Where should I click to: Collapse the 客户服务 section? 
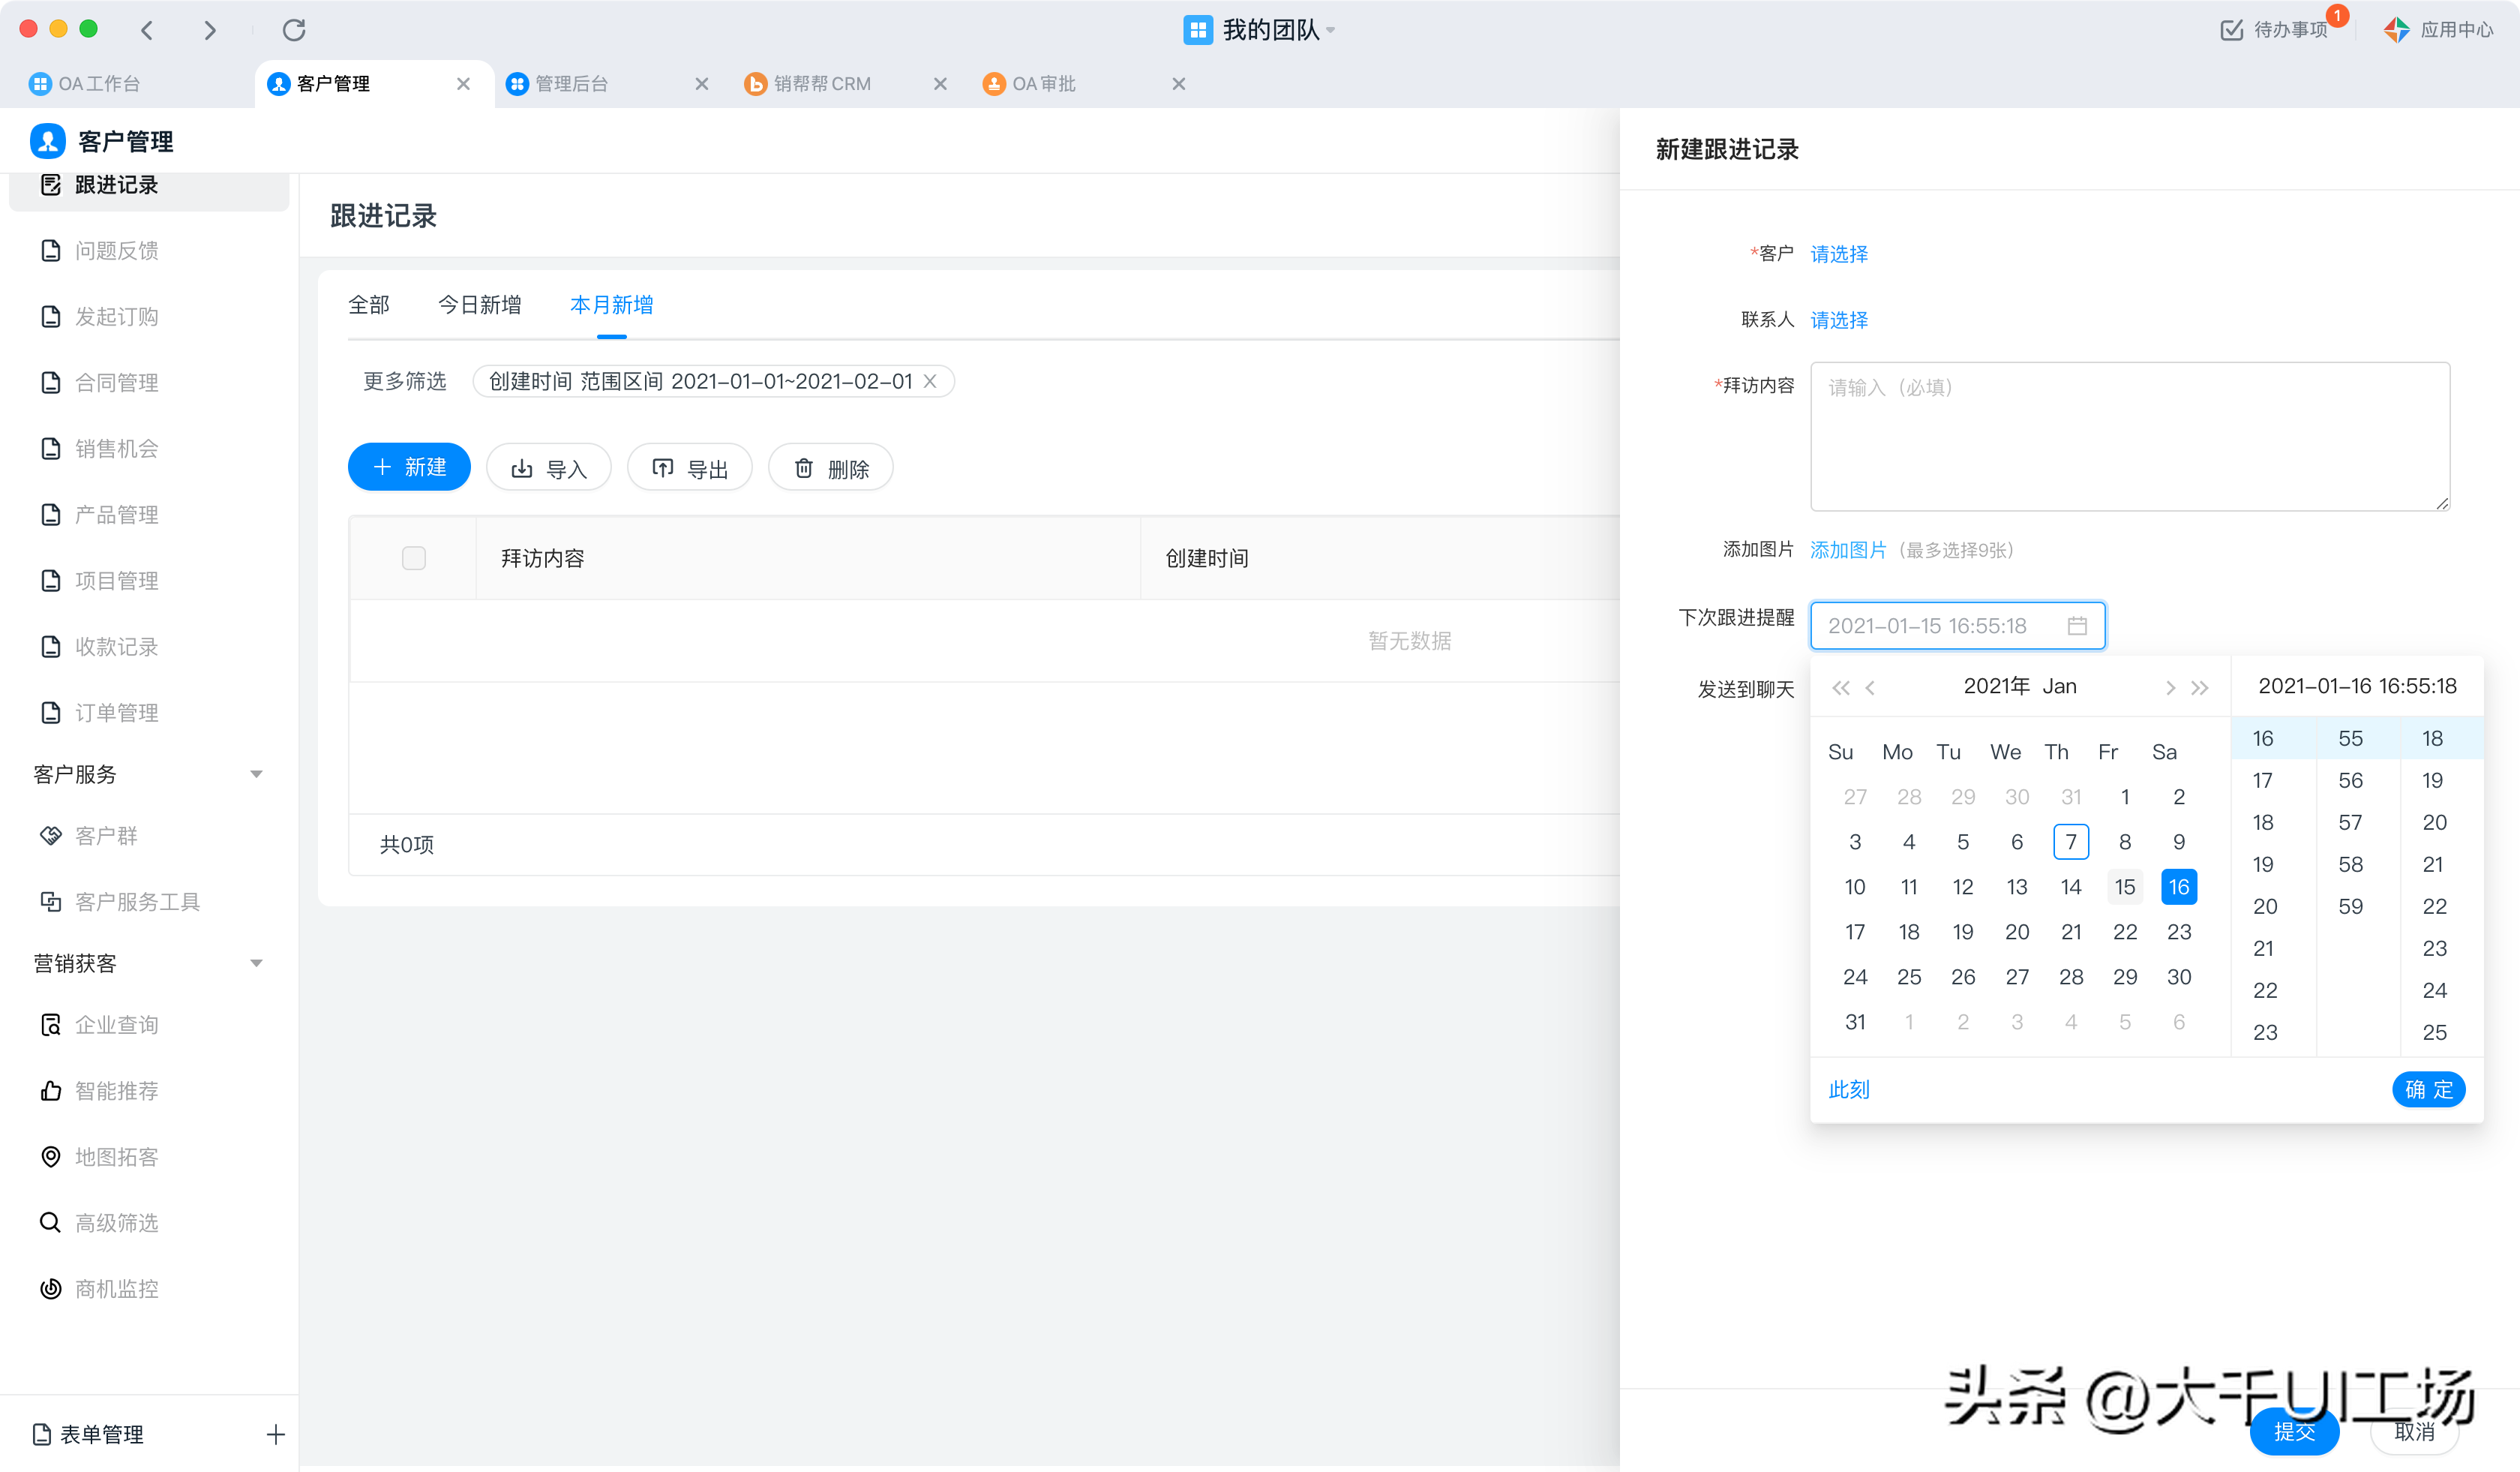(x=256, y=774)
